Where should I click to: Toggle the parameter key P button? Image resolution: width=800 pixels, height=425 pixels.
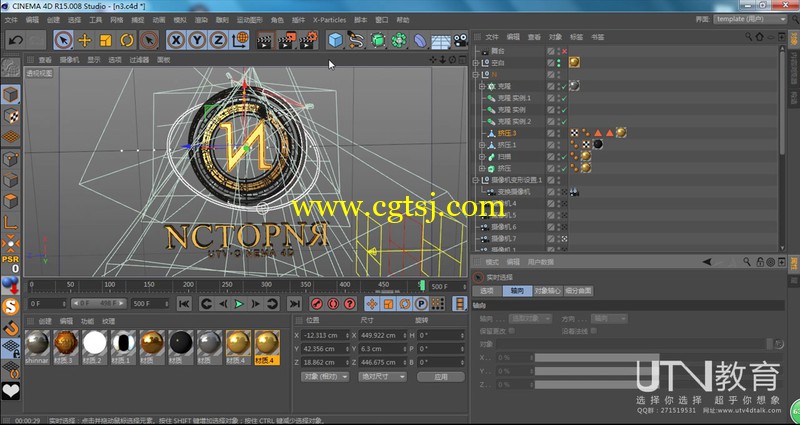(421, 304)
